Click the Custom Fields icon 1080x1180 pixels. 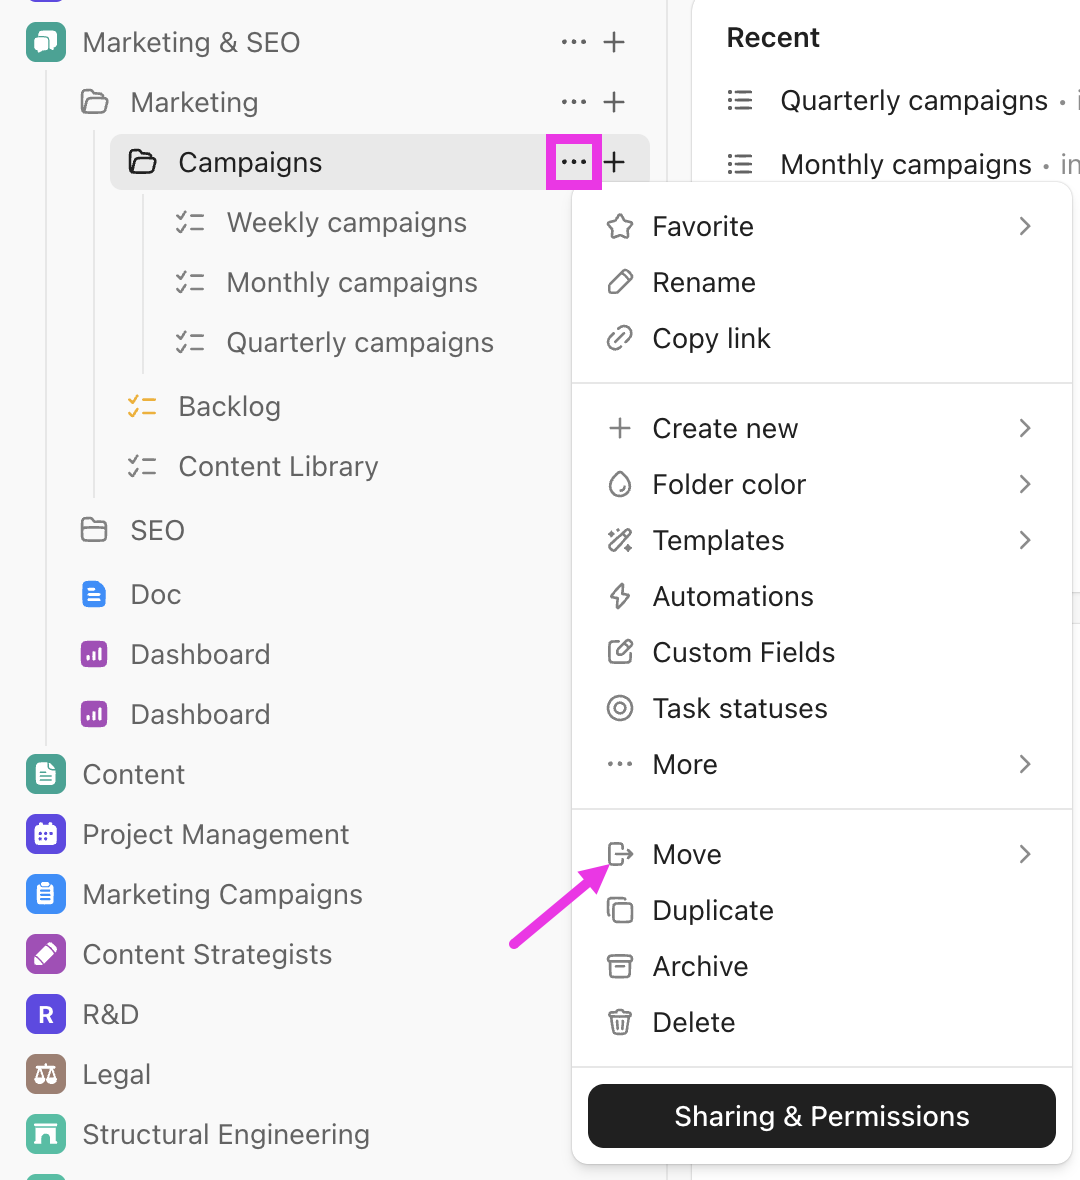click(x=620, y=652)
